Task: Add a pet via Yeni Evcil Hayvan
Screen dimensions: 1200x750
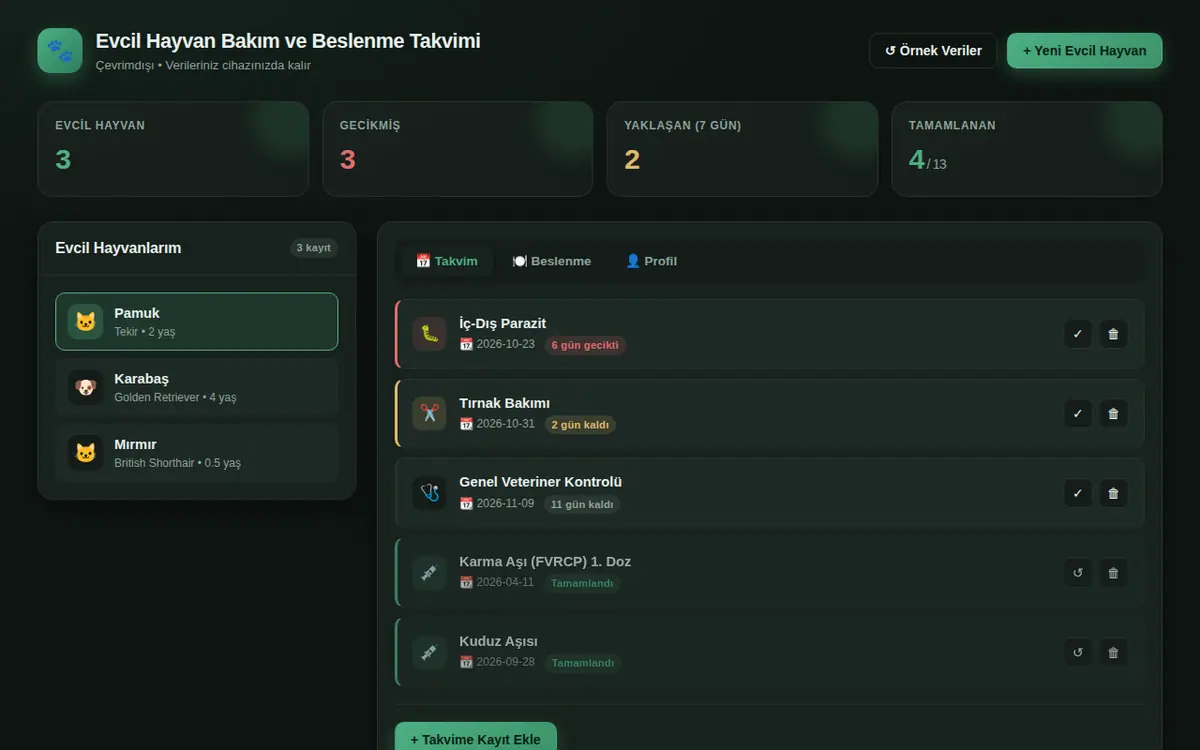Action: click(1084, 51)
